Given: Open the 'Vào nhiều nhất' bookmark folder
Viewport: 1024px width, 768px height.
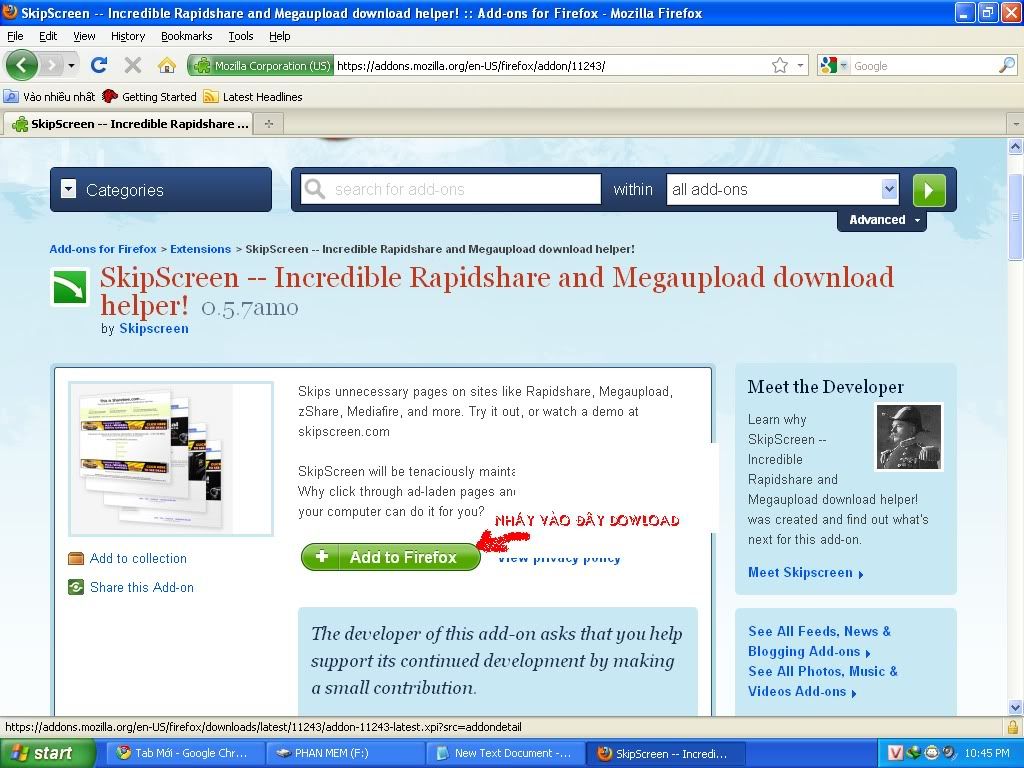Looking at the screenshot, I should (50, 97).
